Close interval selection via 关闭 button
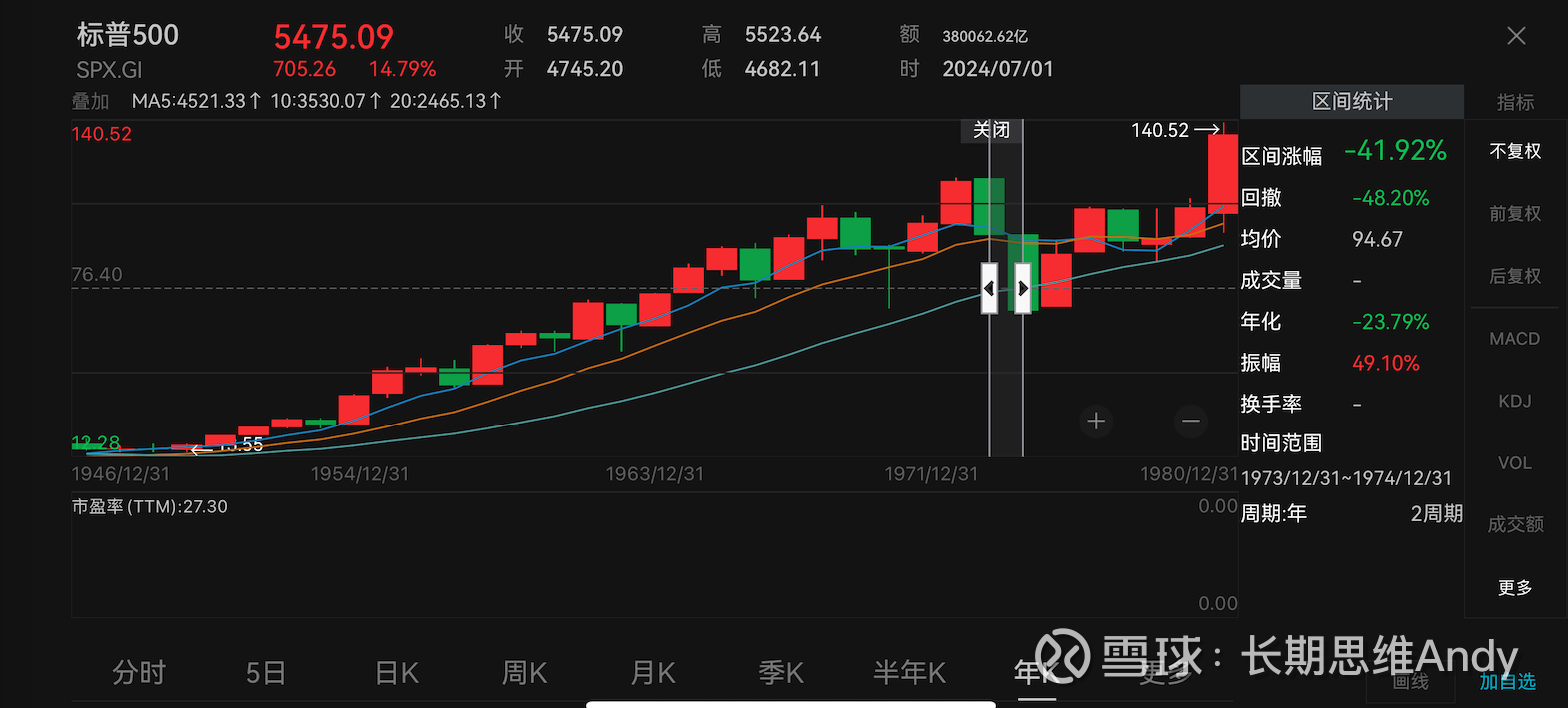Viewport: 1568px width, 708px height. [x=991, y=130]
